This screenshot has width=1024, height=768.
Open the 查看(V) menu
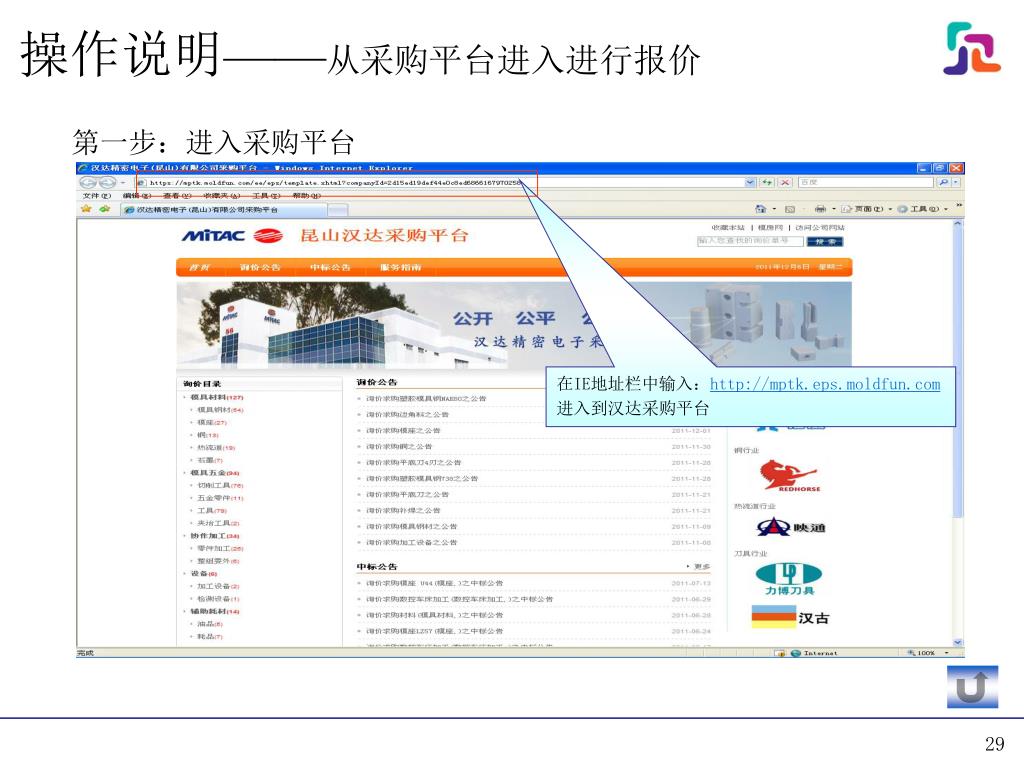[x=177, y=195]
